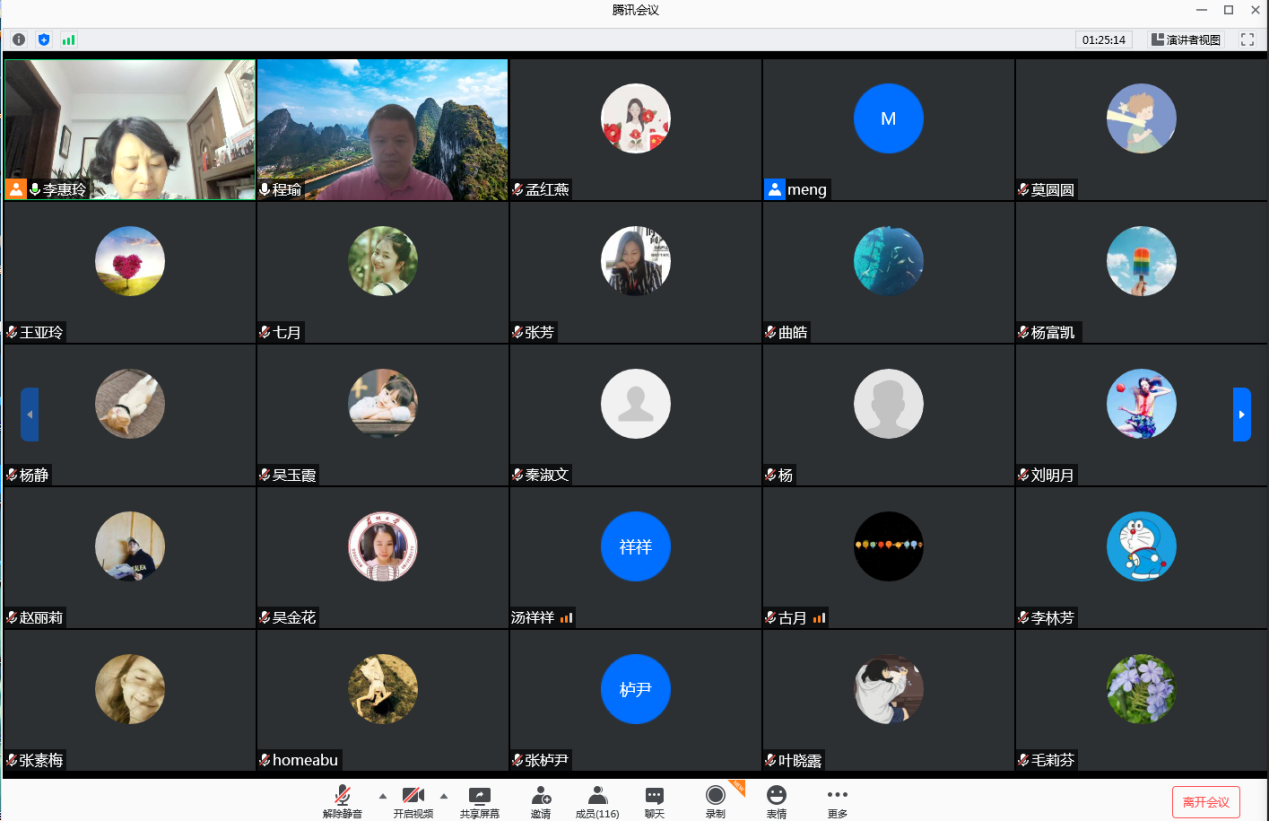Viewport: 1269px width, 821px height.
Task: Click the blue security shield icon
Action: 44,40
